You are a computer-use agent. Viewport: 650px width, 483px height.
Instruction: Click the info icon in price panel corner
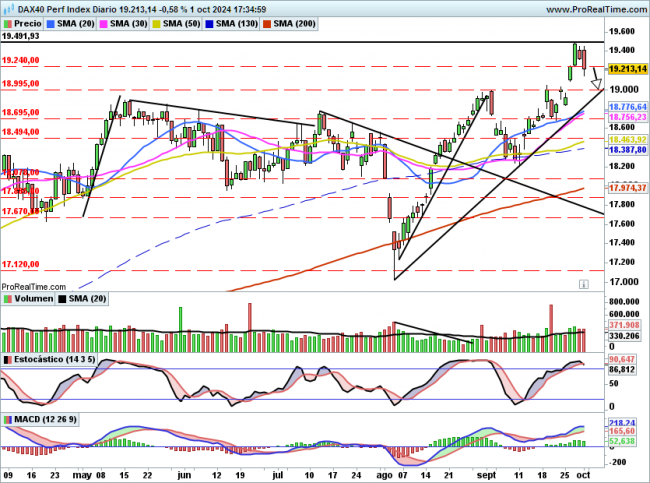(x=583, y=284)
